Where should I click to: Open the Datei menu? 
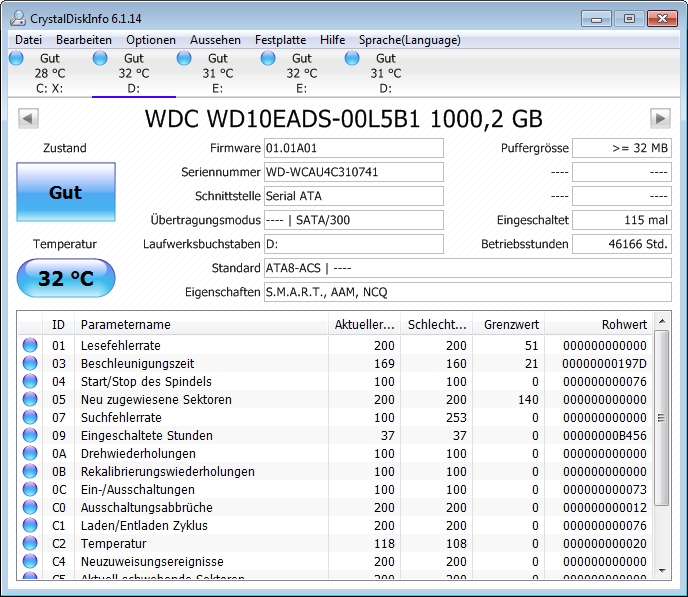click(29, 40)
